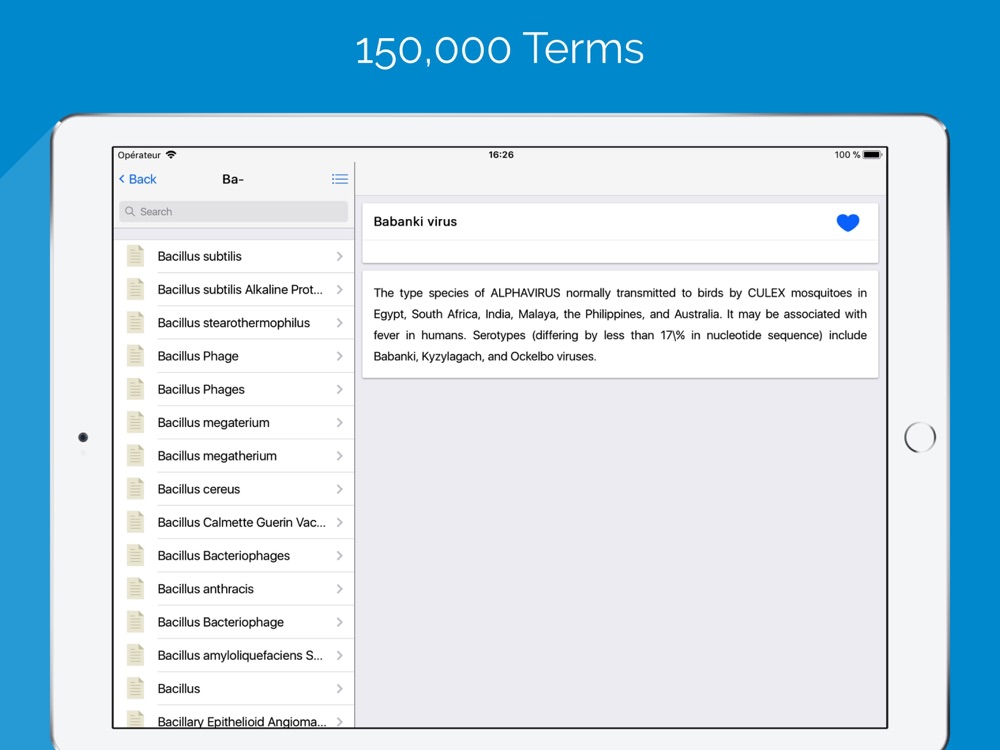Click document icon beside Bacillus Bacteriophage
This screenshot has height=750, width=1000.
[x=135, y=622]
